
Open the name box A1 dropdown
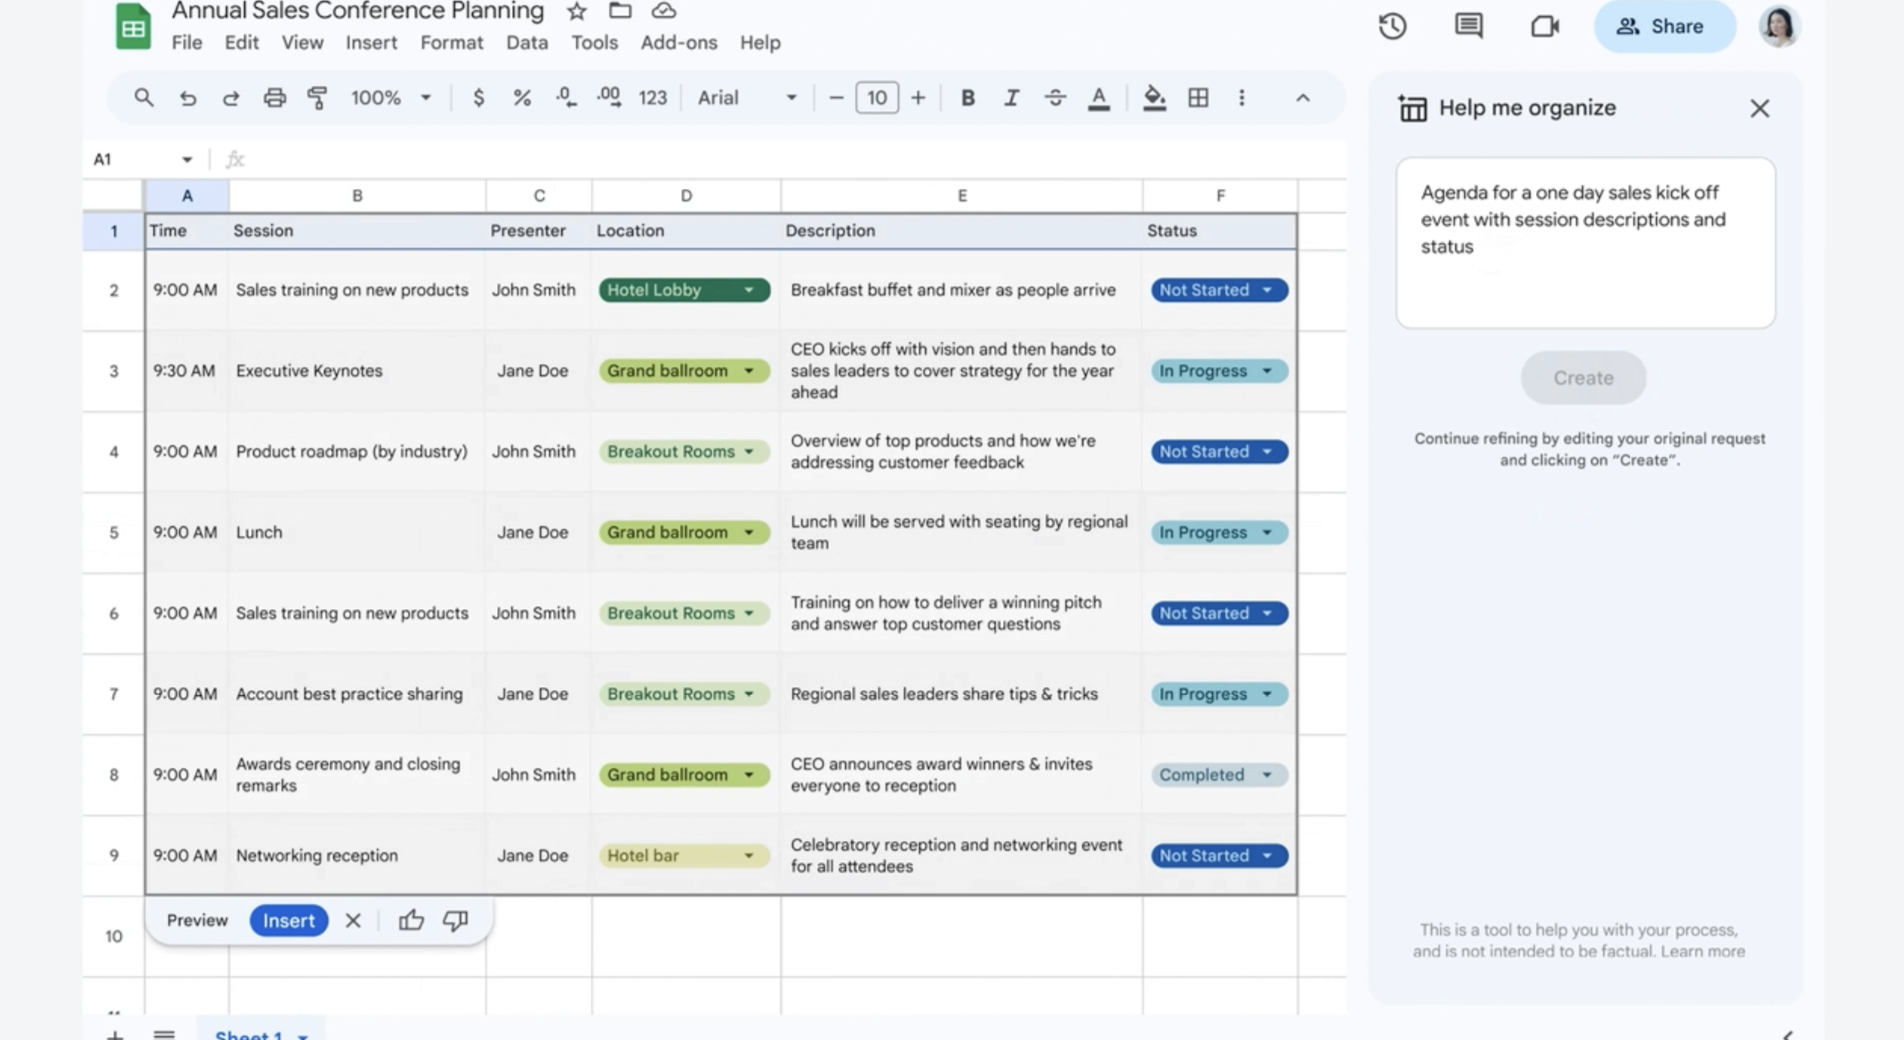pos(186,159)
